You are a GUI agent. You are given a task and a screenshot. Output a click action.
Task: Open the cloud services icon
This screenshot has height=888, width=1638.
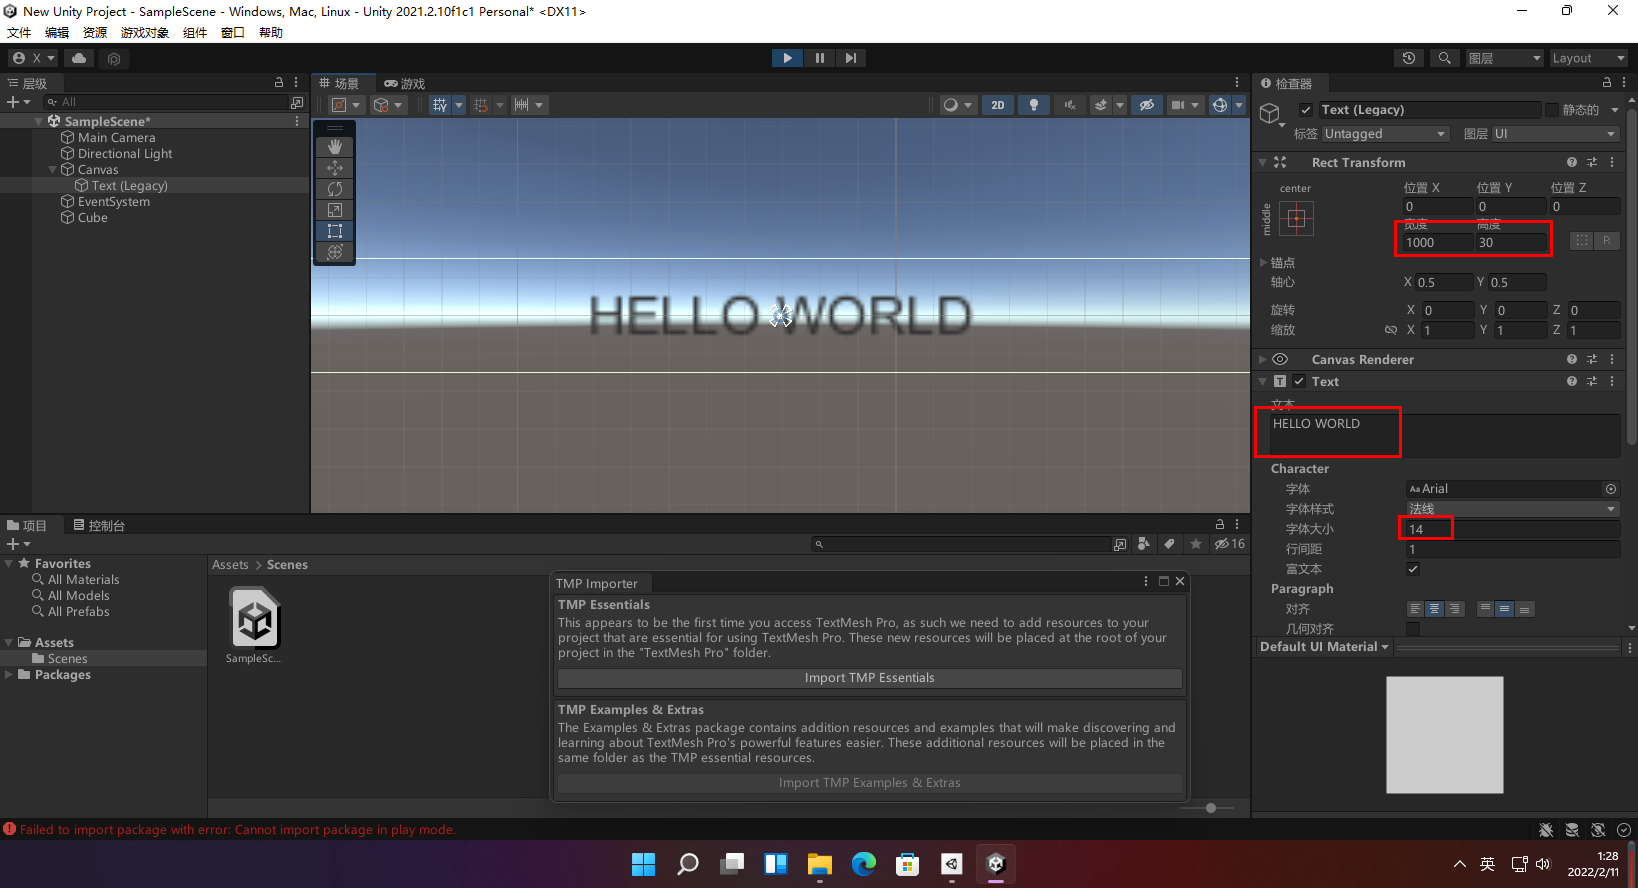pyautogui.click(x=79, y=58)
